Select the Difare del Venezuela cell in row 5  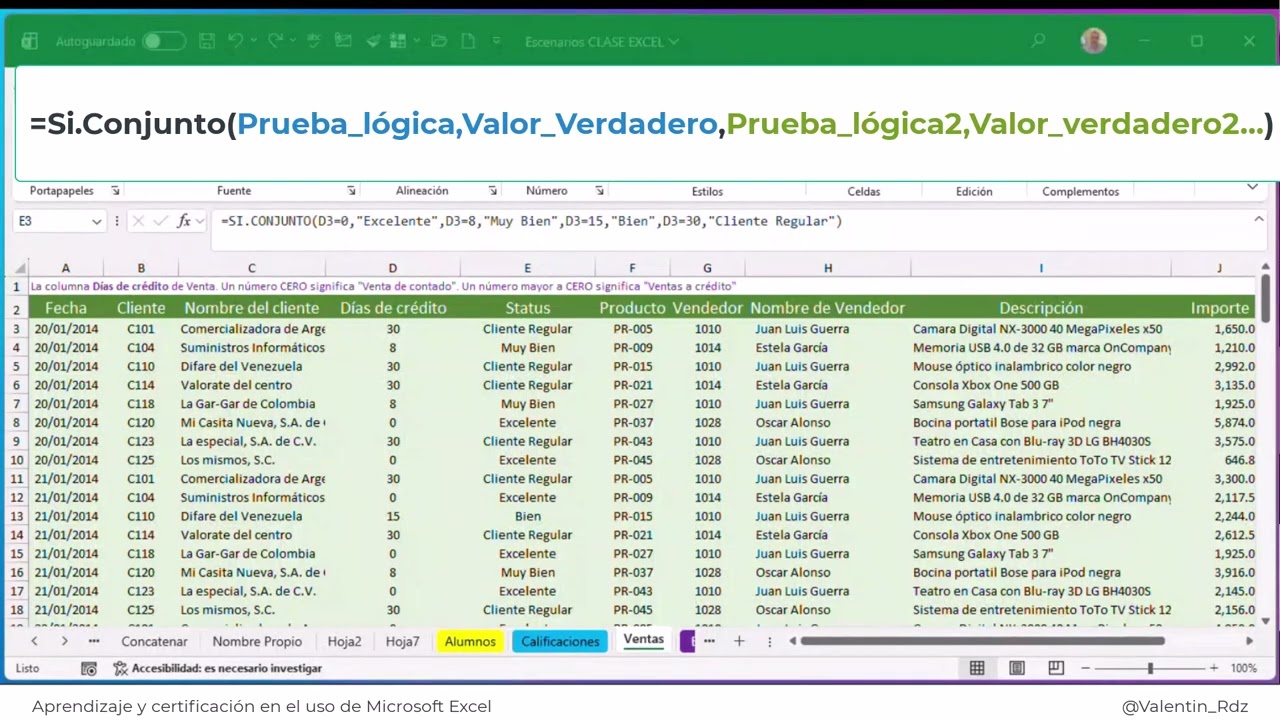[x=252, y=367]
